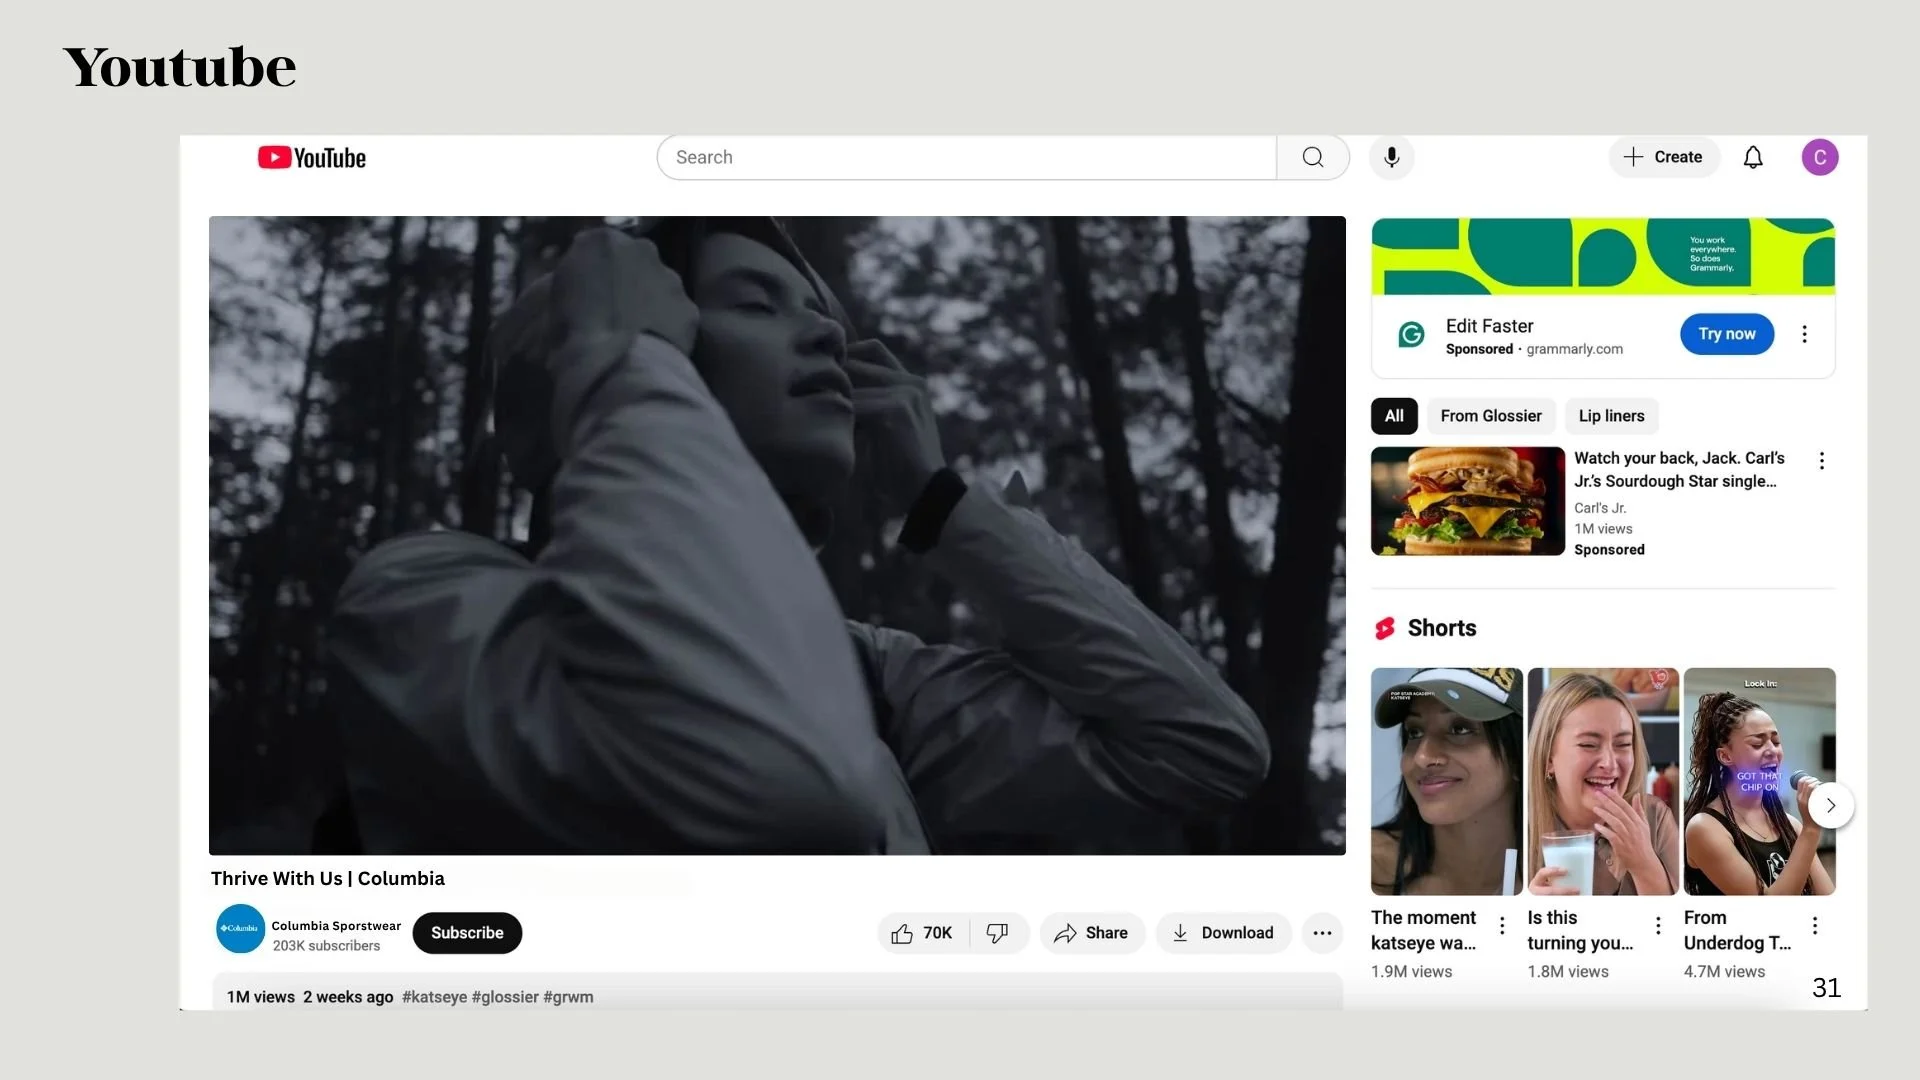
Task: Open options menu for Carl's Jr. video
Action: click(x=1822, y=460)
